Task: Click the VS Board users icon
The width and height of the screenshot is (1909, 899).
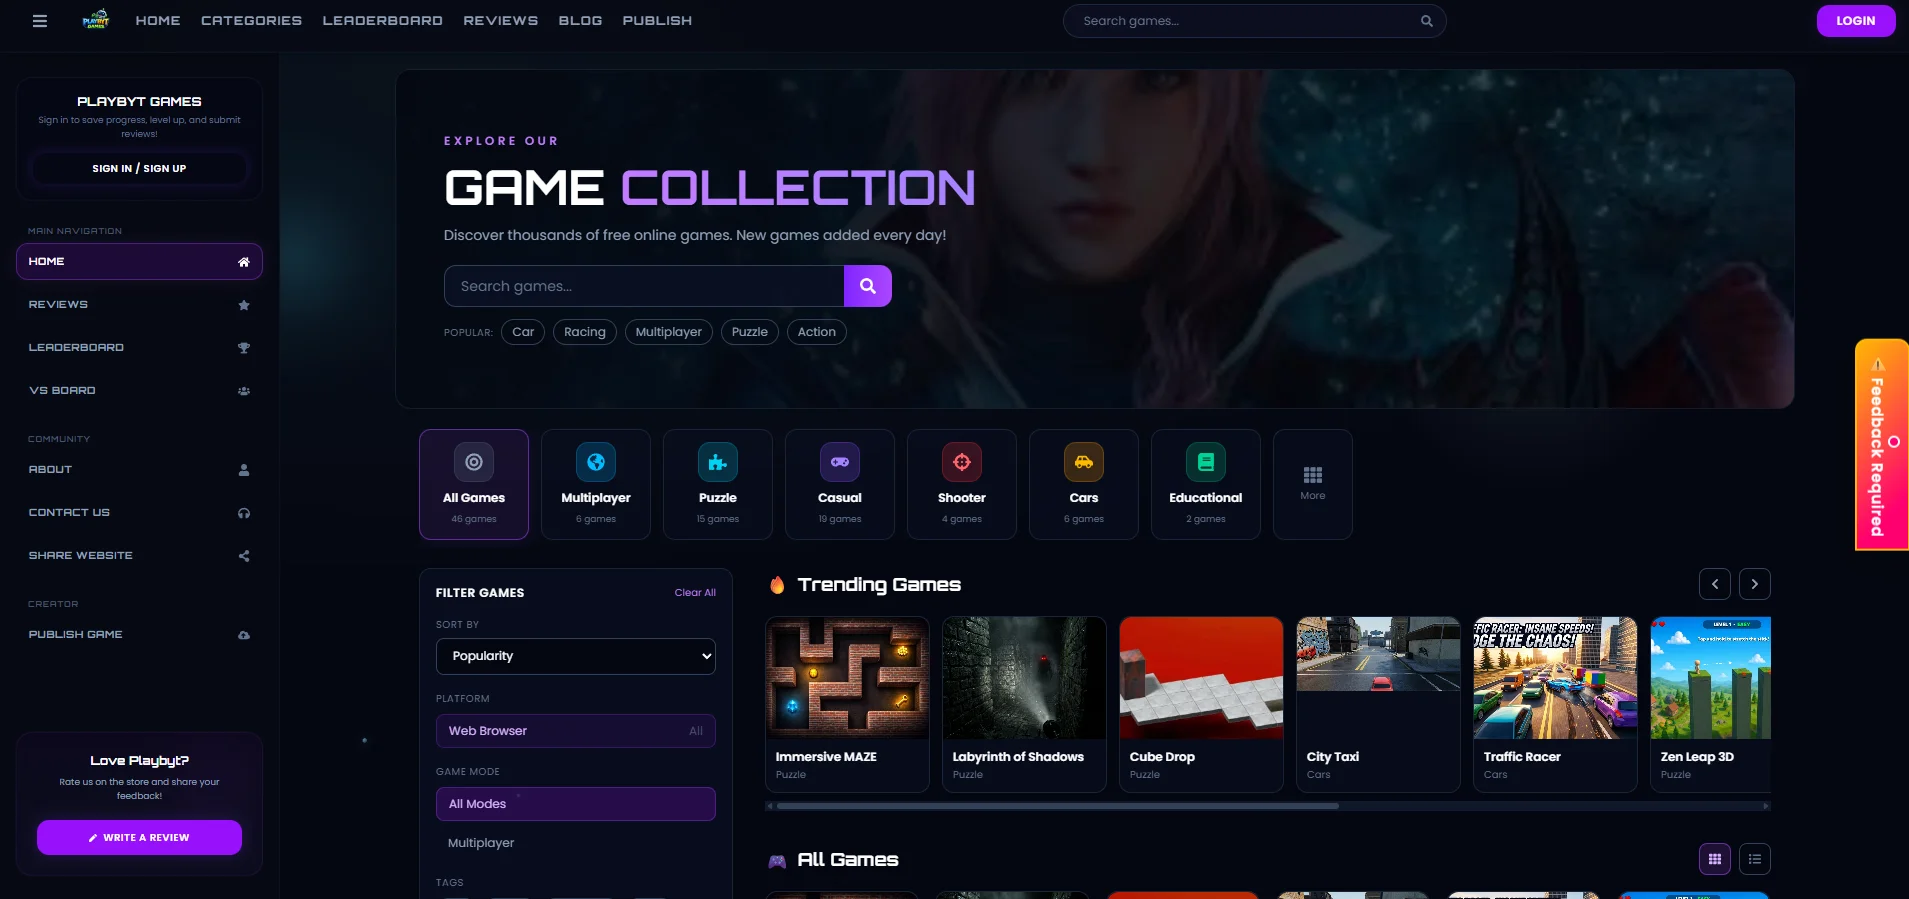Action: coord(244,391)
